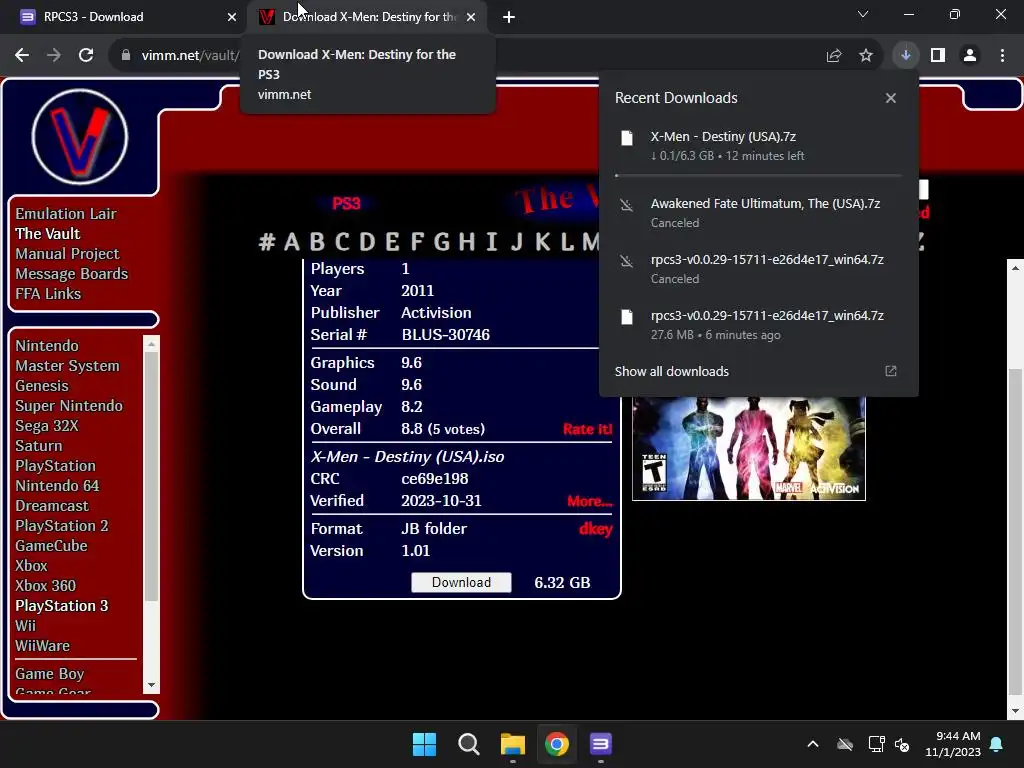
Task: Click letter A in alphabet index
Action: click(292, 242)
